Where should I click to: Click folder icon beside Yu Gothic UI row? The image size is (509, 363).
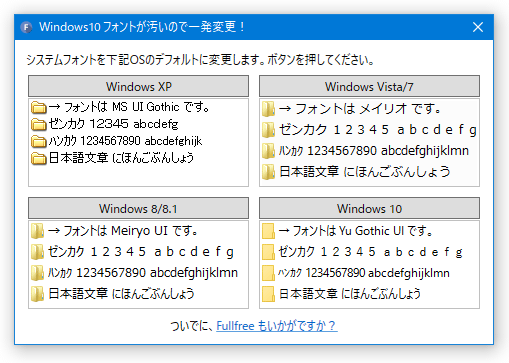click(268, 231)
